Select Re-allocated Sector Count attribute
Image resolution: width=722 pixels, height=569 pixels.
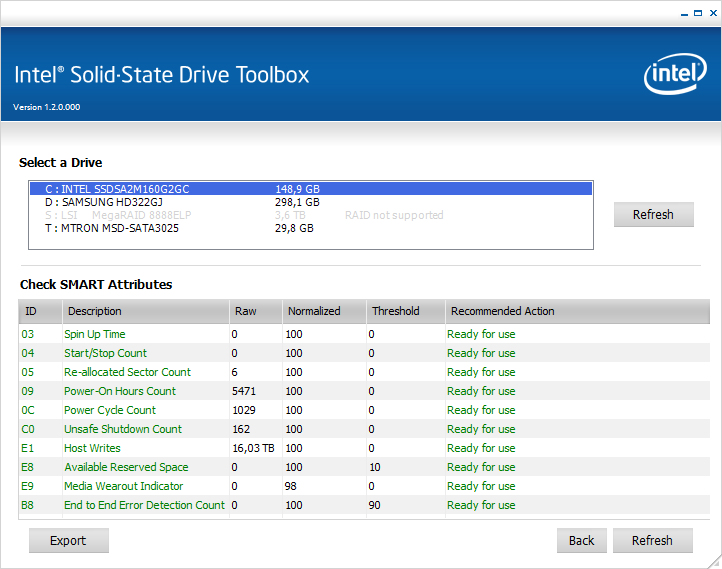tap(364, 372)
